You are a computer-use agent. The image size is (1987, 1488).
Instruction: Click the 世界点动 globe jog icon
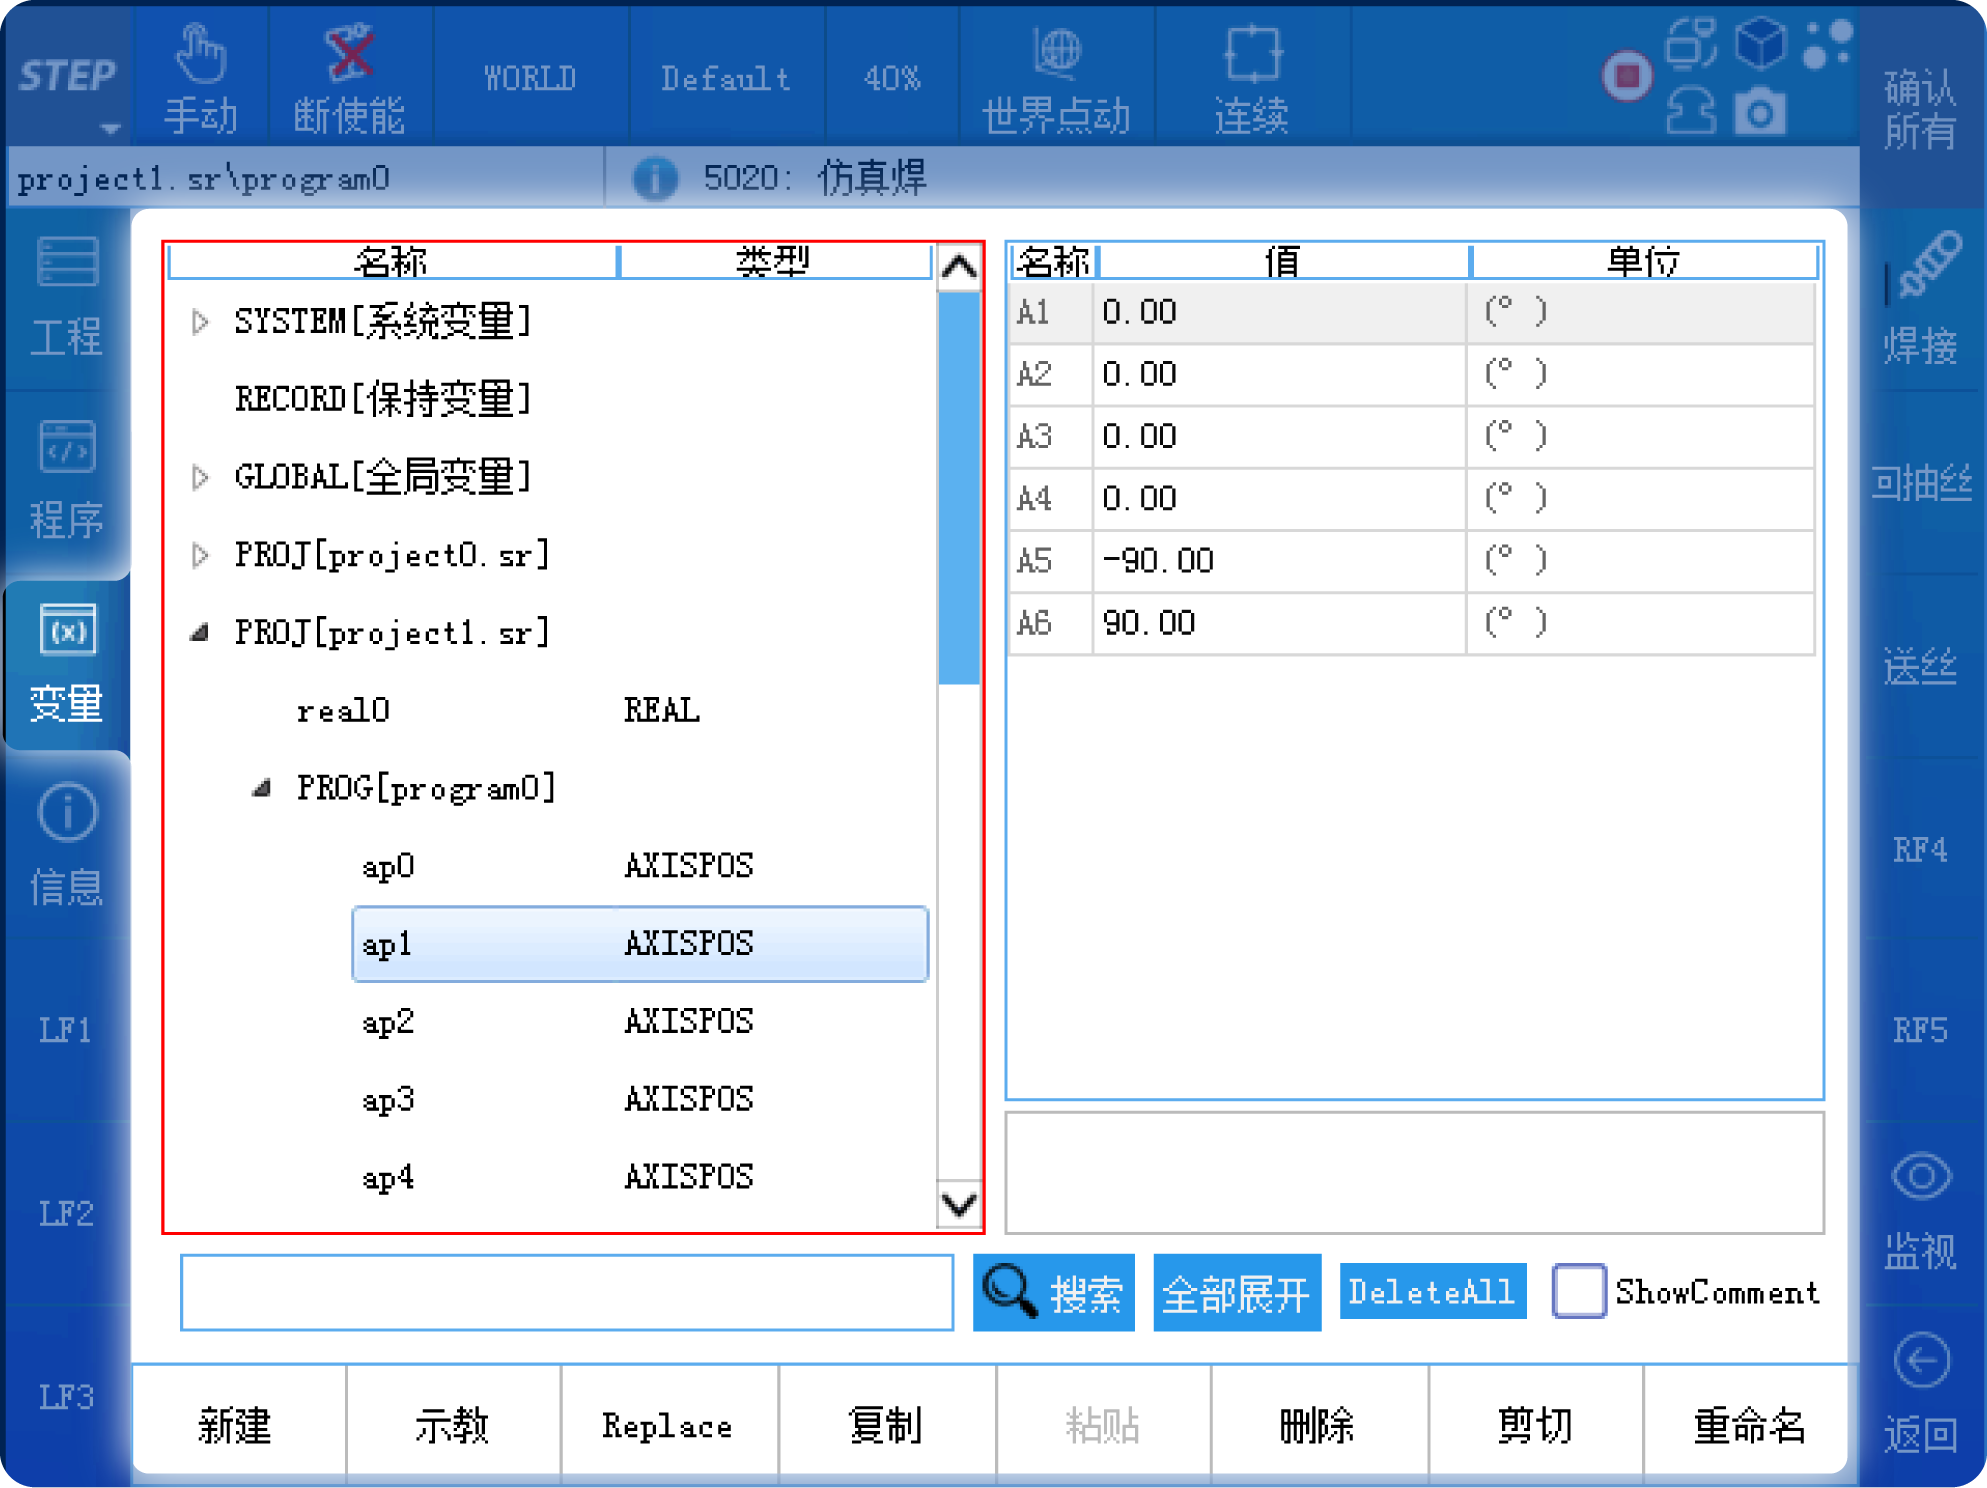(1056, 52)
